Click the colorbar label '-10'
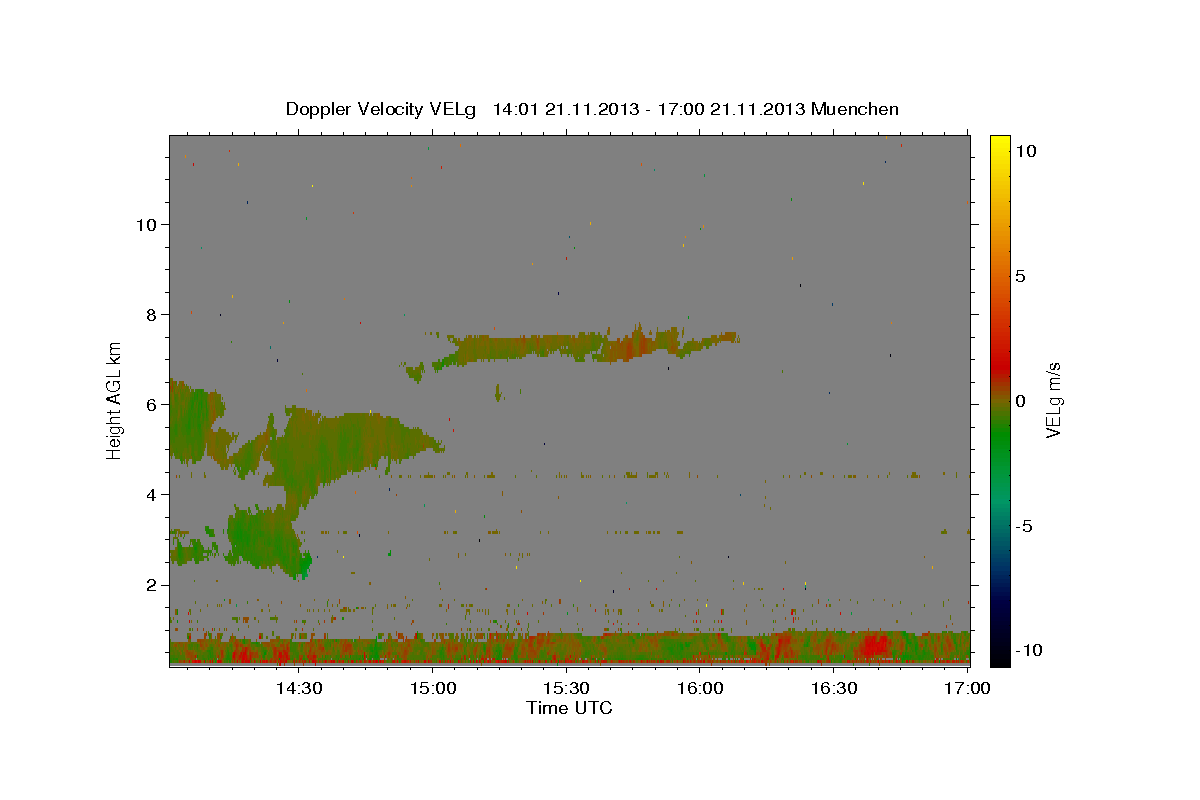 click(x=1029, y=651)
